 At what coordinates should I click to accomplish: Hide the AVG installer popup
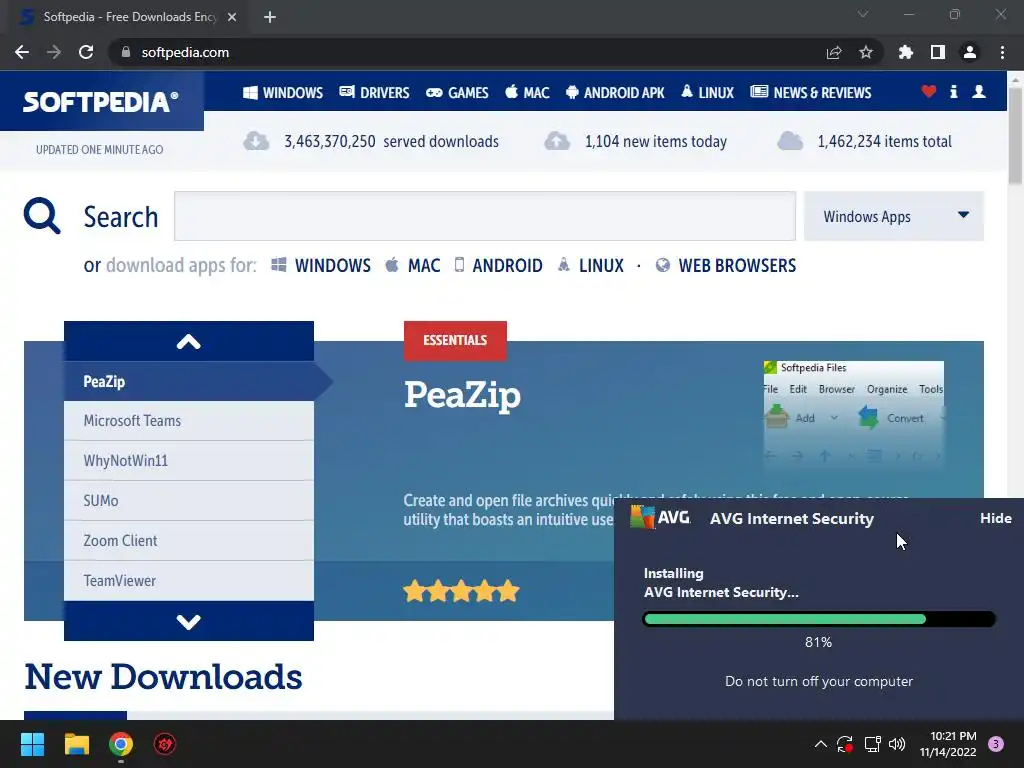point(995,518)
